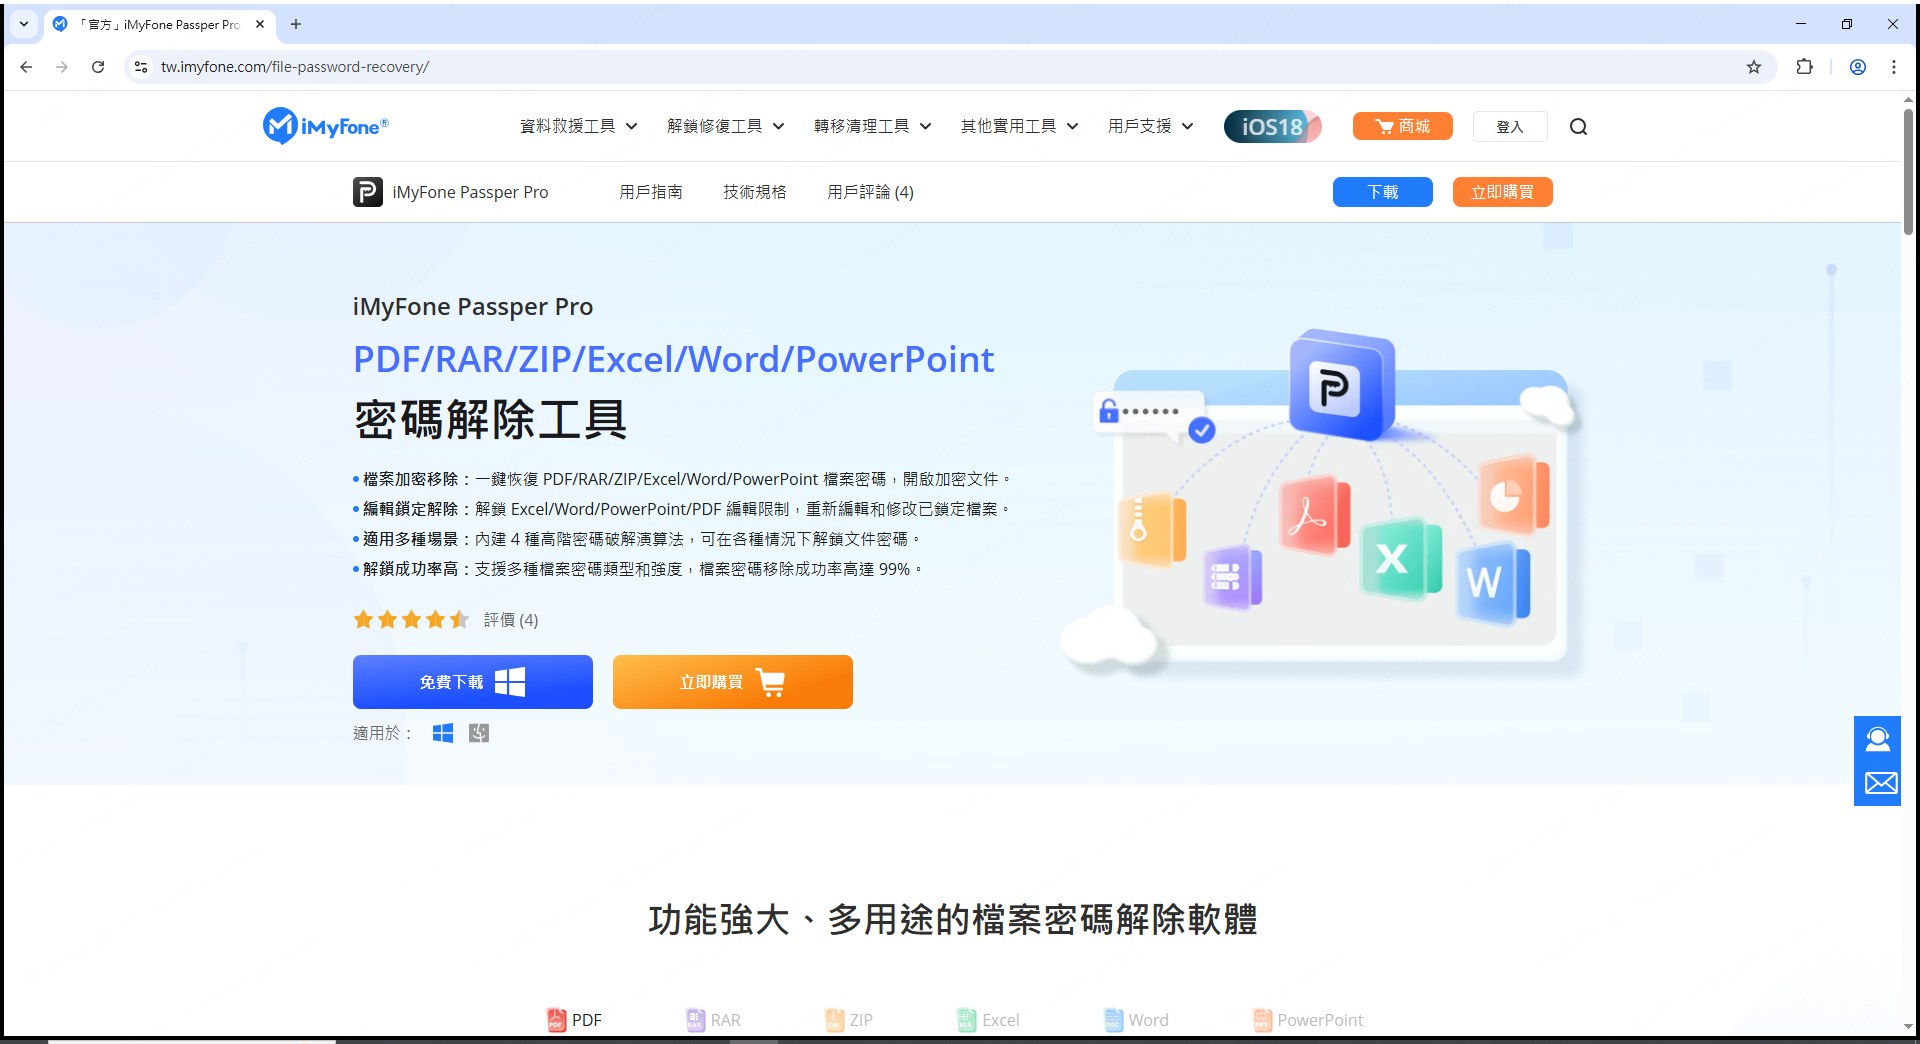
Task: Expand 解鎖修復工具 menu
Action: click(725, 126)
